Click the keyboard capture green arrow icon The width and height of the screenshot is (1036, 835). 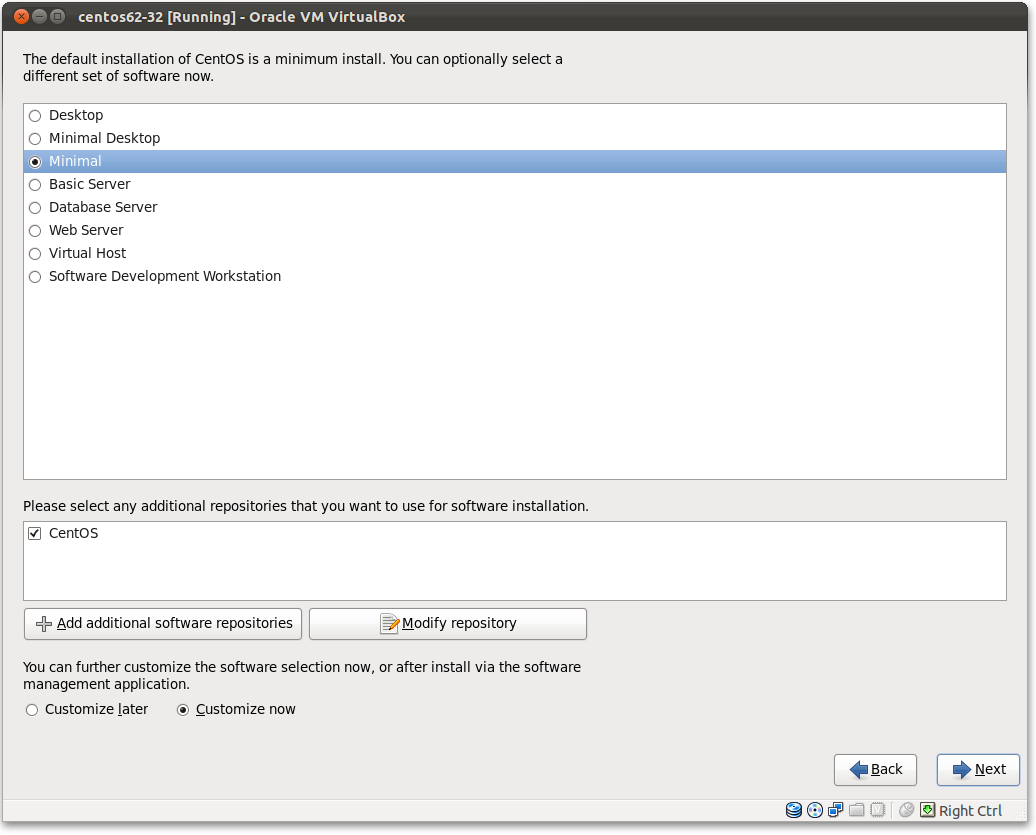(x=928, y=810)
